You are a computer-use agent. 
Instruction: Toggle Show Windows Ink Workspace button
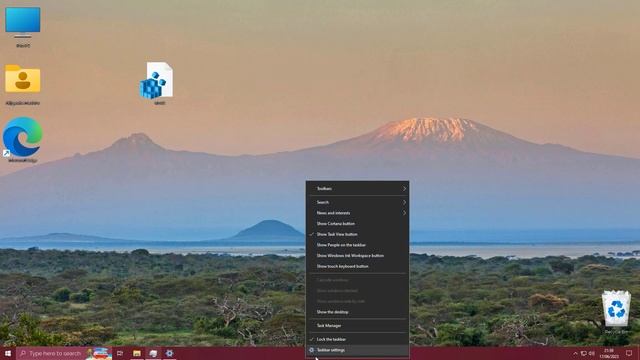click(357, 256)
